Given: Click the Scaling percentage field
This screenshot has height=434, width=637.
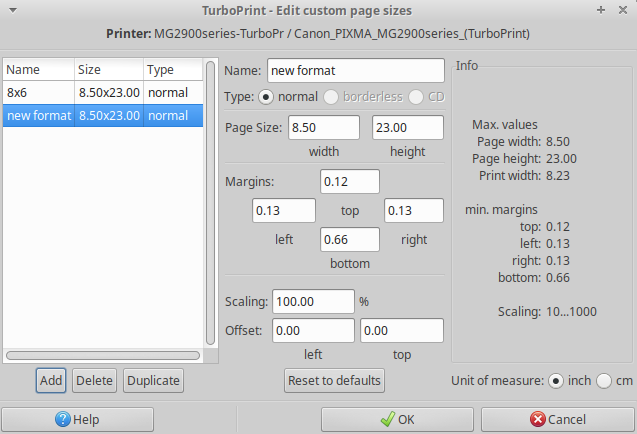Looking at the screenshot, I should [312, 301].
